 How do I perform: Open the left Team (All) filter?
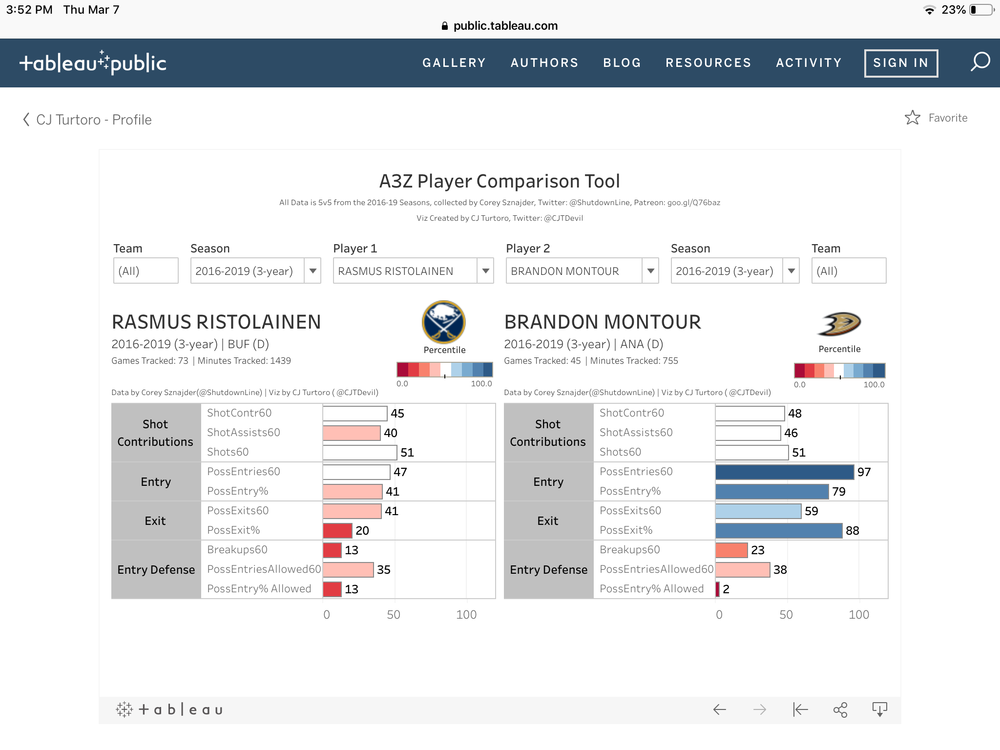145,270
